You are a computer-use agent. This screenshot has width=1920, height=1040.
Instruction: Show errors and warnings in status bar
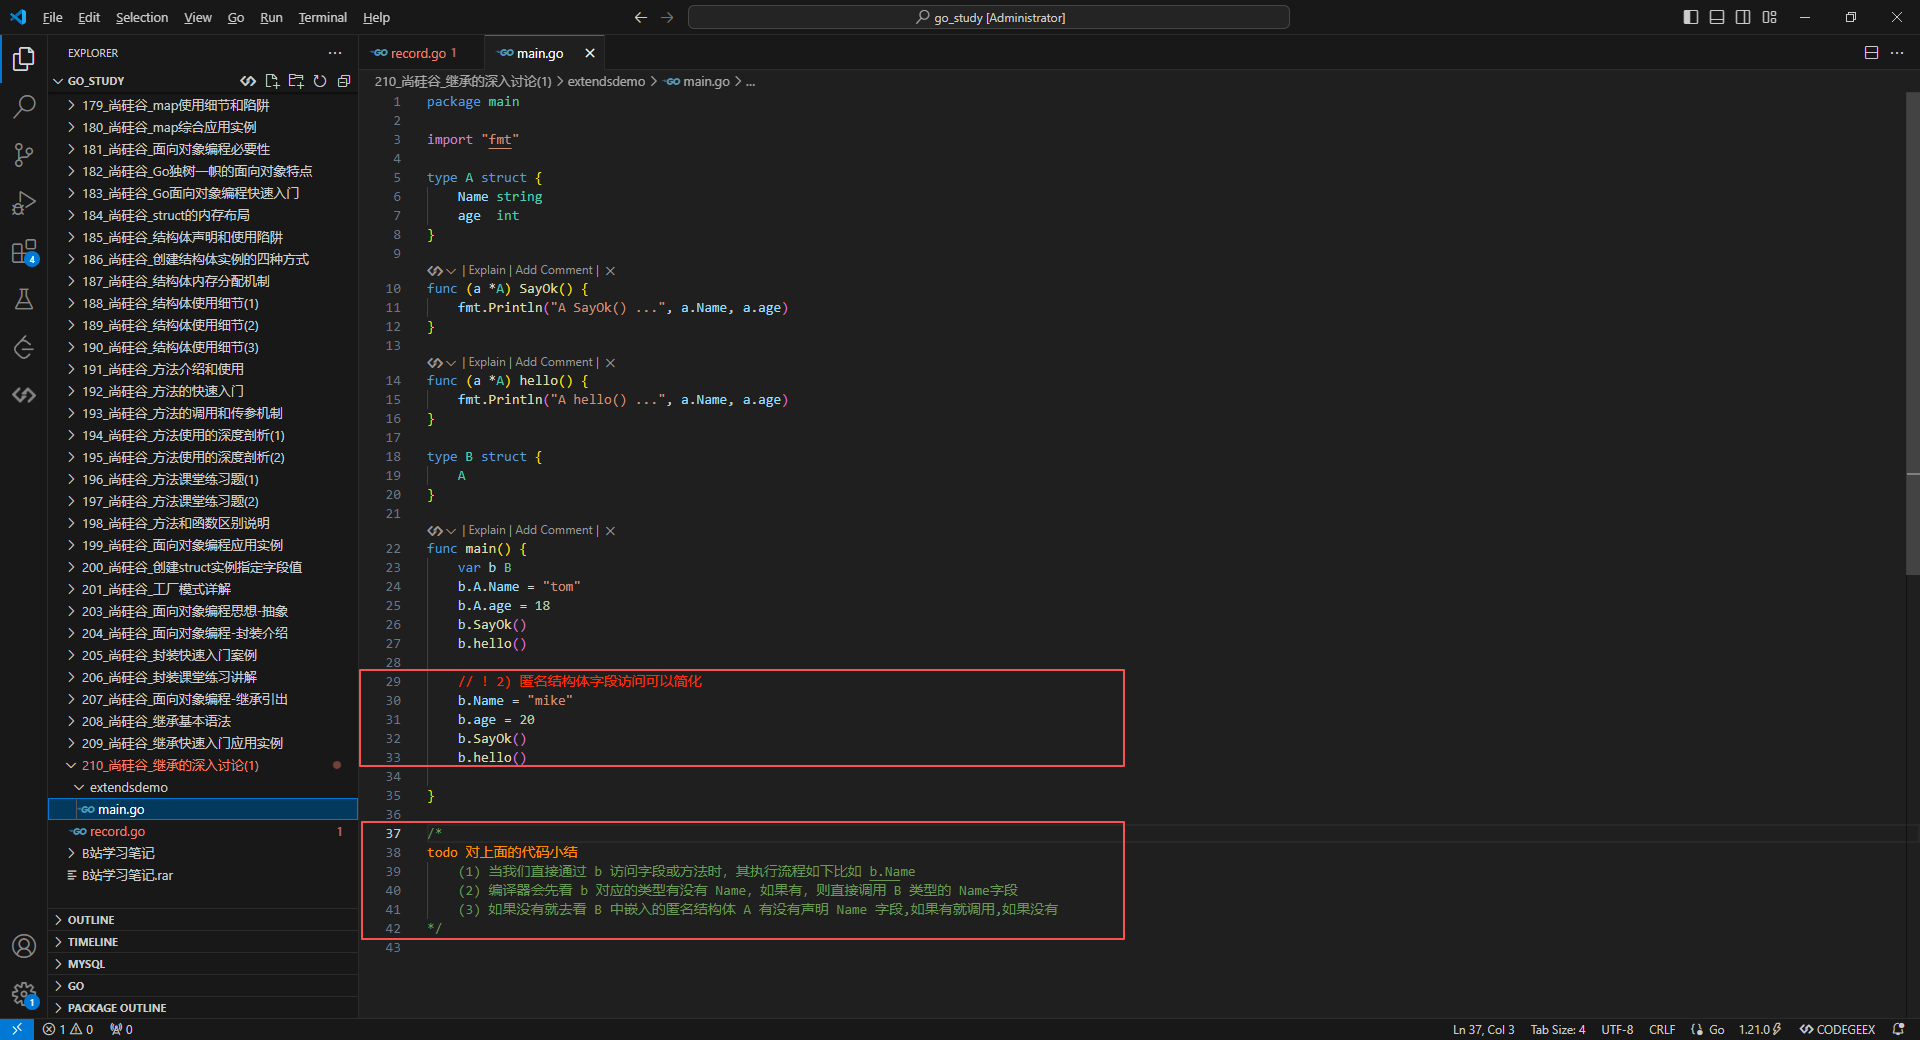tap(68, 1029)
